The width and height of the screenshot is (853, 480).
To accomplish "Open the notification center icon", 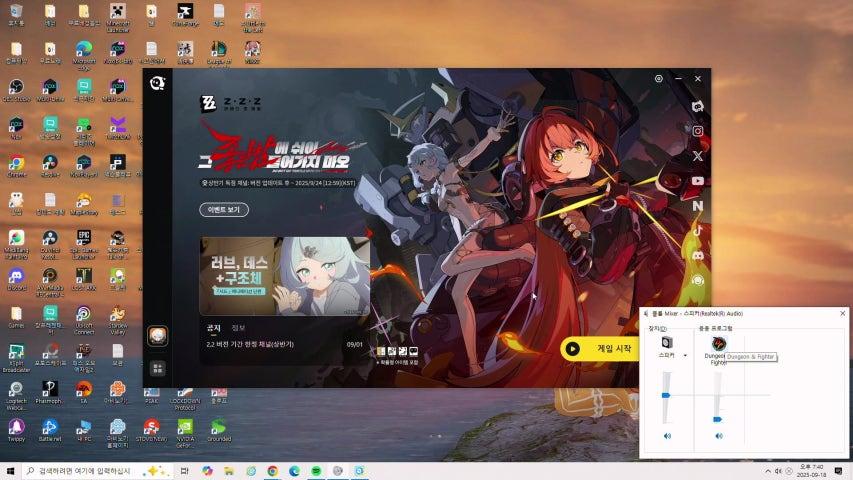I will pos(838,471).
